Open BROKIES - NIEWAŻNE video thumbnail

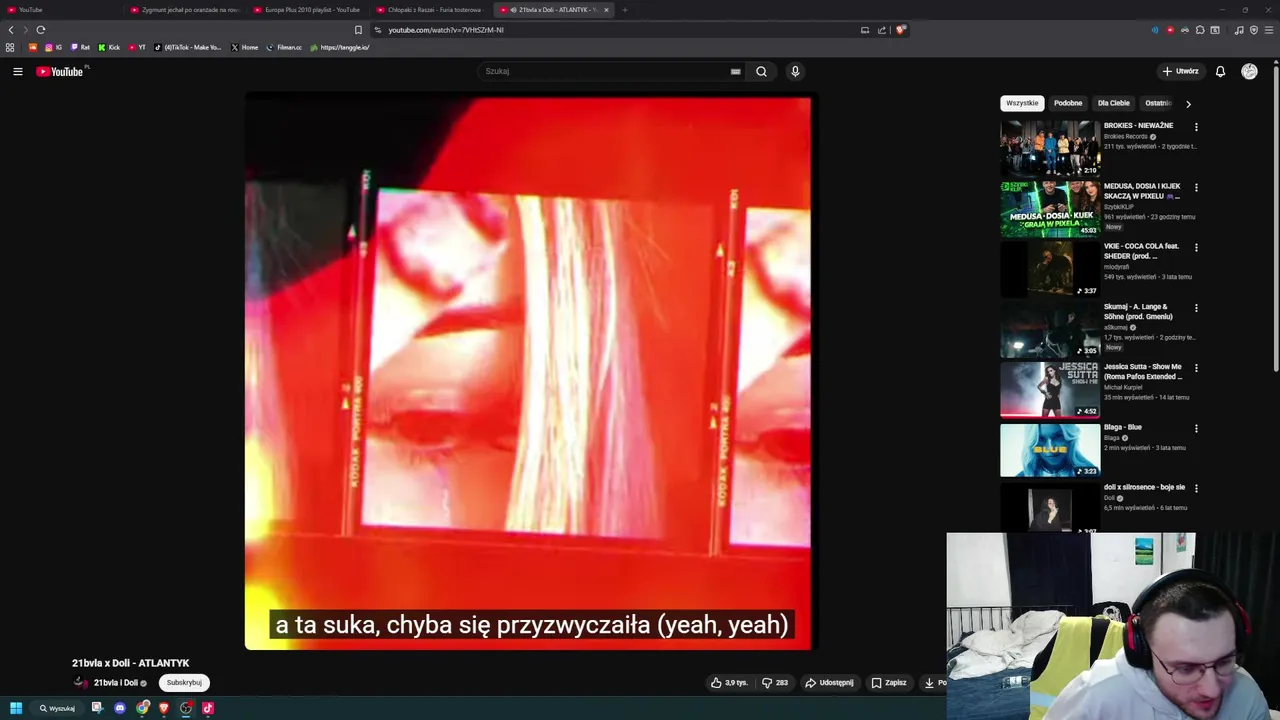tap(1050, 148)
